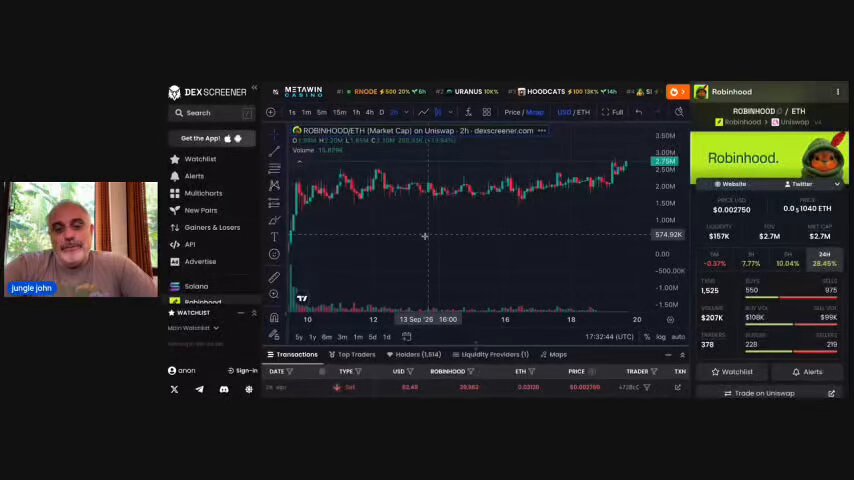Open the Robinhood panel three-dot menu
854x480 pixels.
coord(838,92)
